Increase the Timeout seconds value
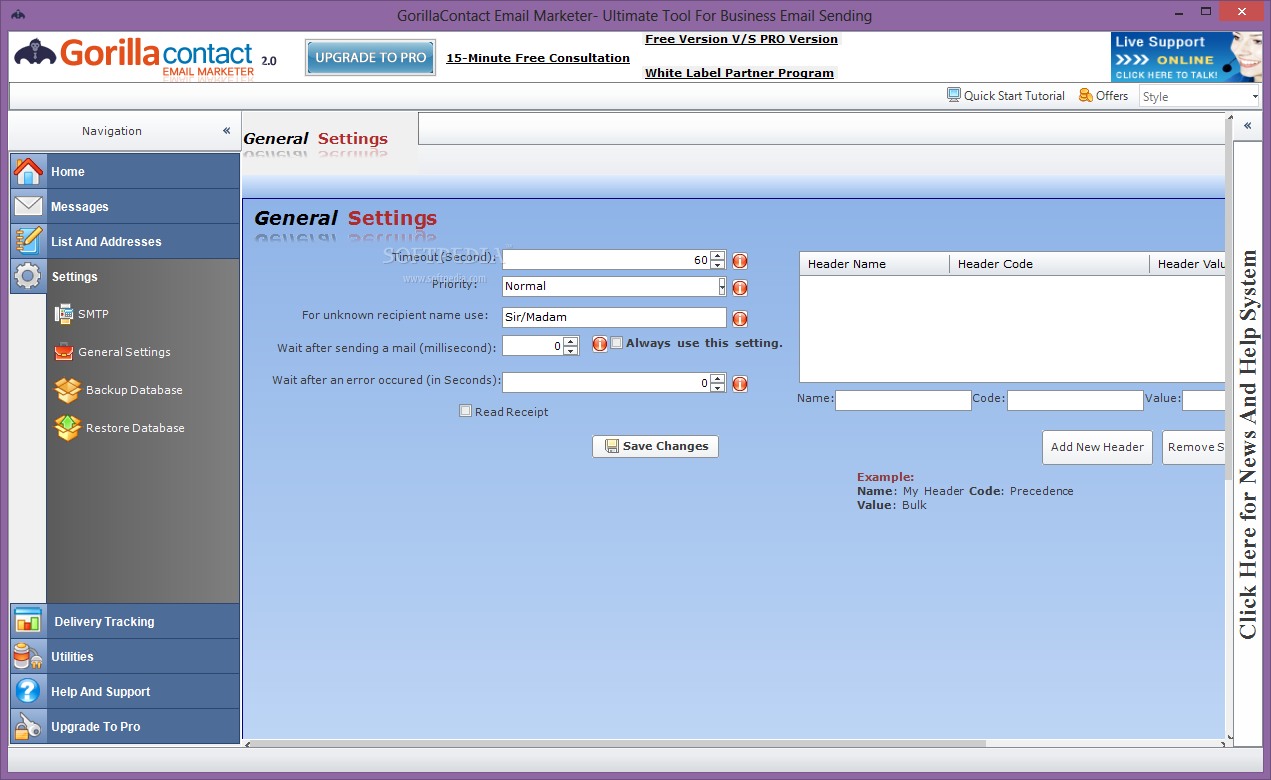The image size is (1271, 780). (717, 256)
